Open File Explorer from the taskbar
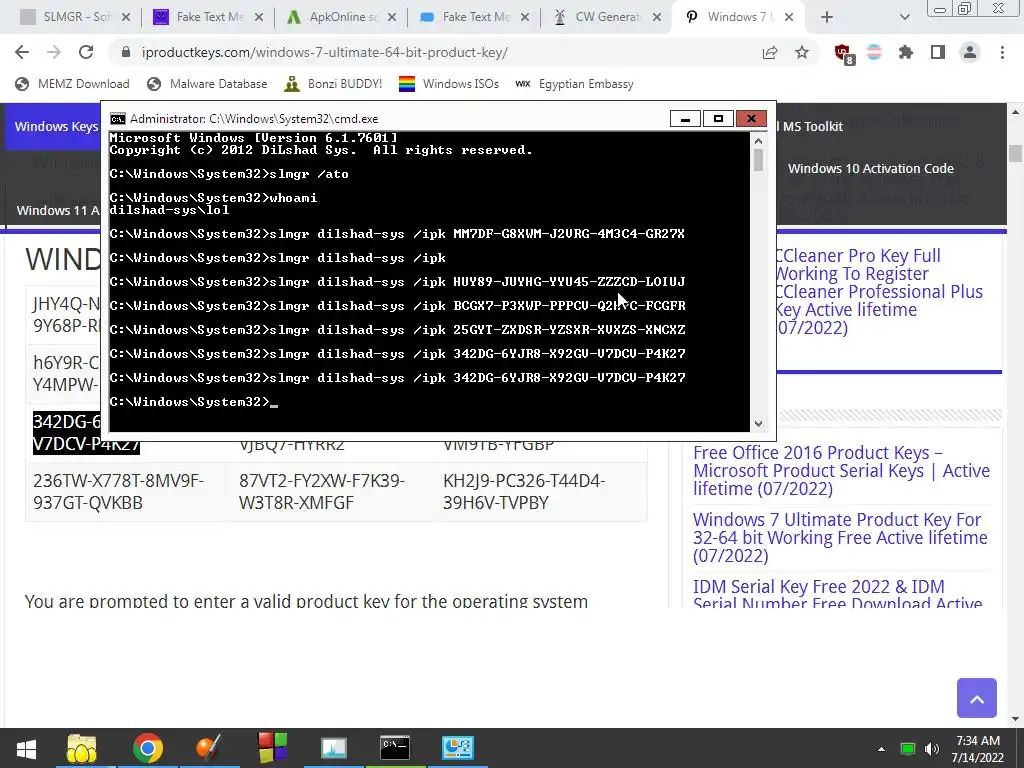 pos(82,748)
